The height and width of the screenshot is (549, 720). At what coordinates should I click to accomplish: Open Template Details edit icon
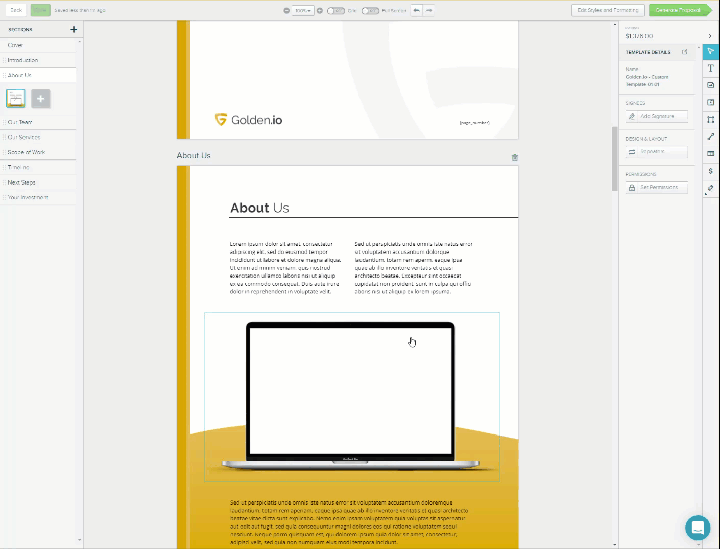coord(685,52)
